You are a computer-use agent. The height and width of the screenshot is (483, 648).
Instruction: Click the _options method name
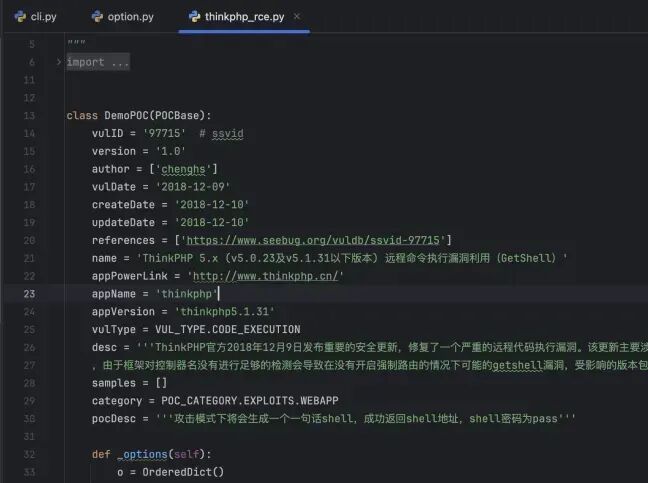pos(142,454)
